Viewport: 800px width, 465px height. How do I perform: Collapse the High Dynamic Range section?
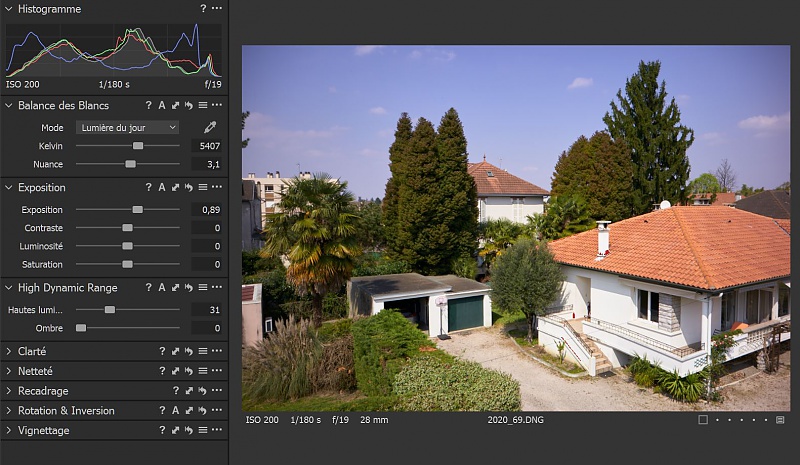click(9, 288)
